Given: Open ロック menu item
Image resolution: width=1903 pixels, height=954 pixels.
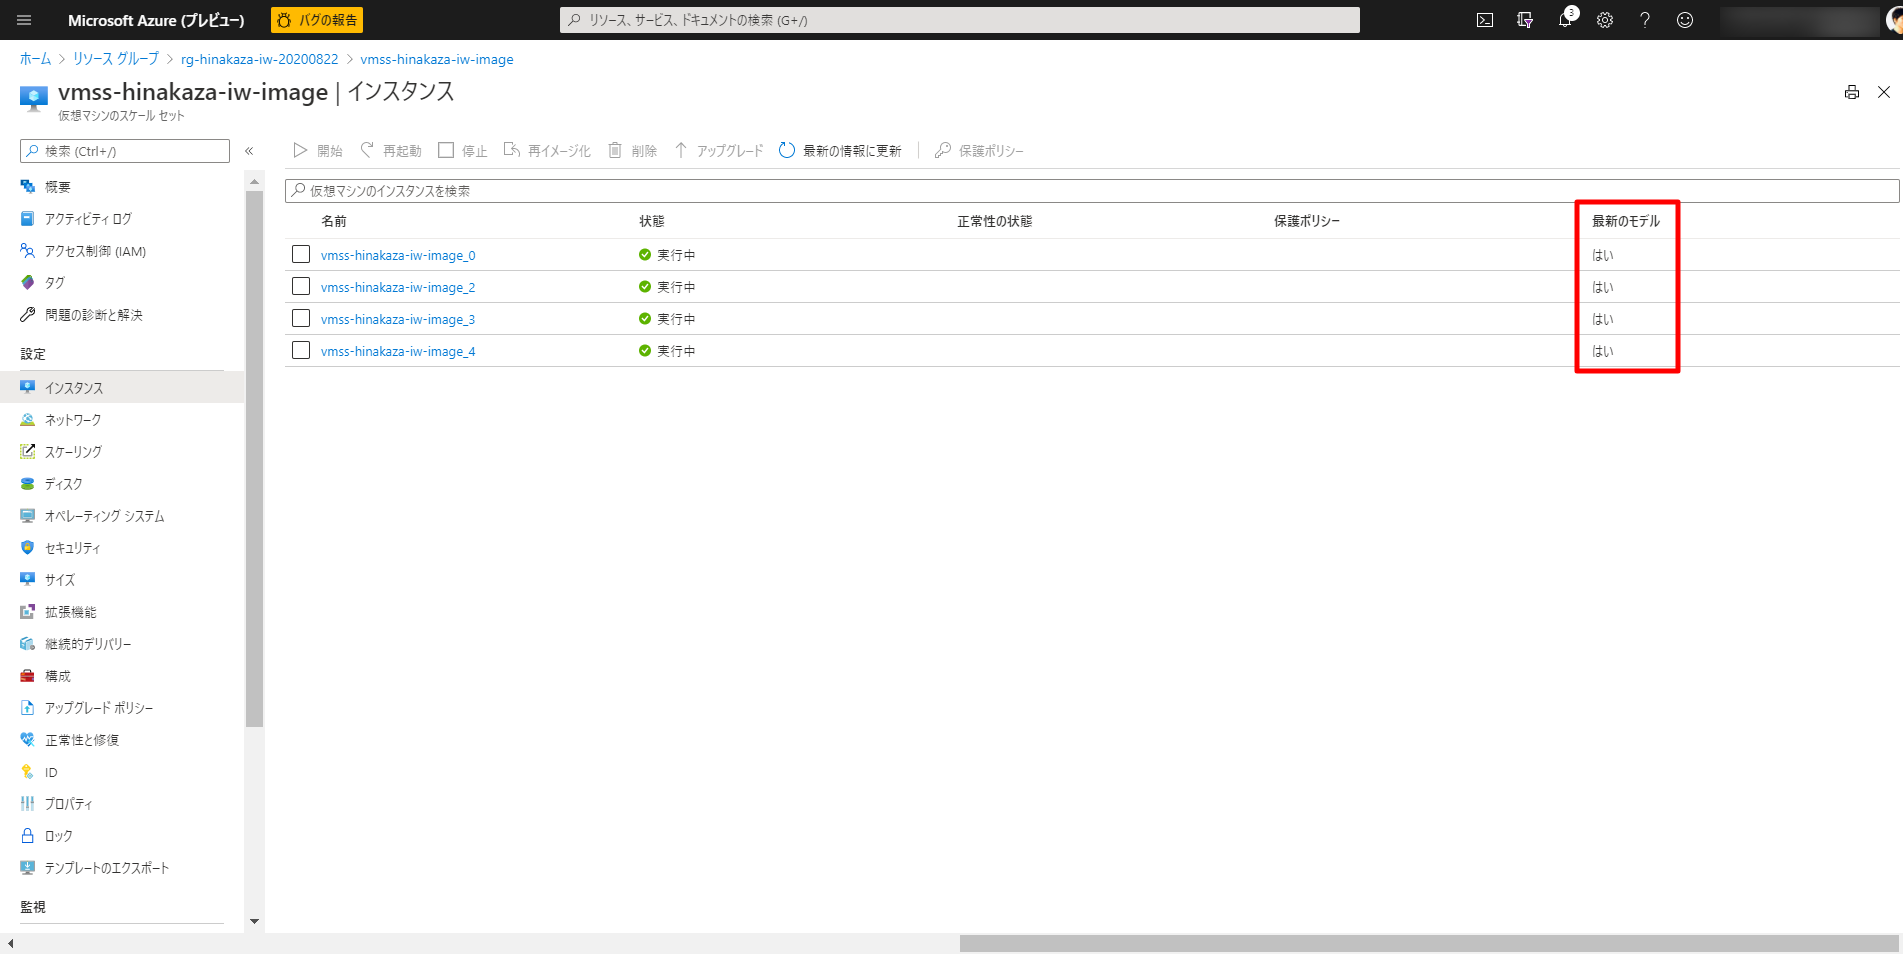Looking at the screenshot, I should [122, 836].
